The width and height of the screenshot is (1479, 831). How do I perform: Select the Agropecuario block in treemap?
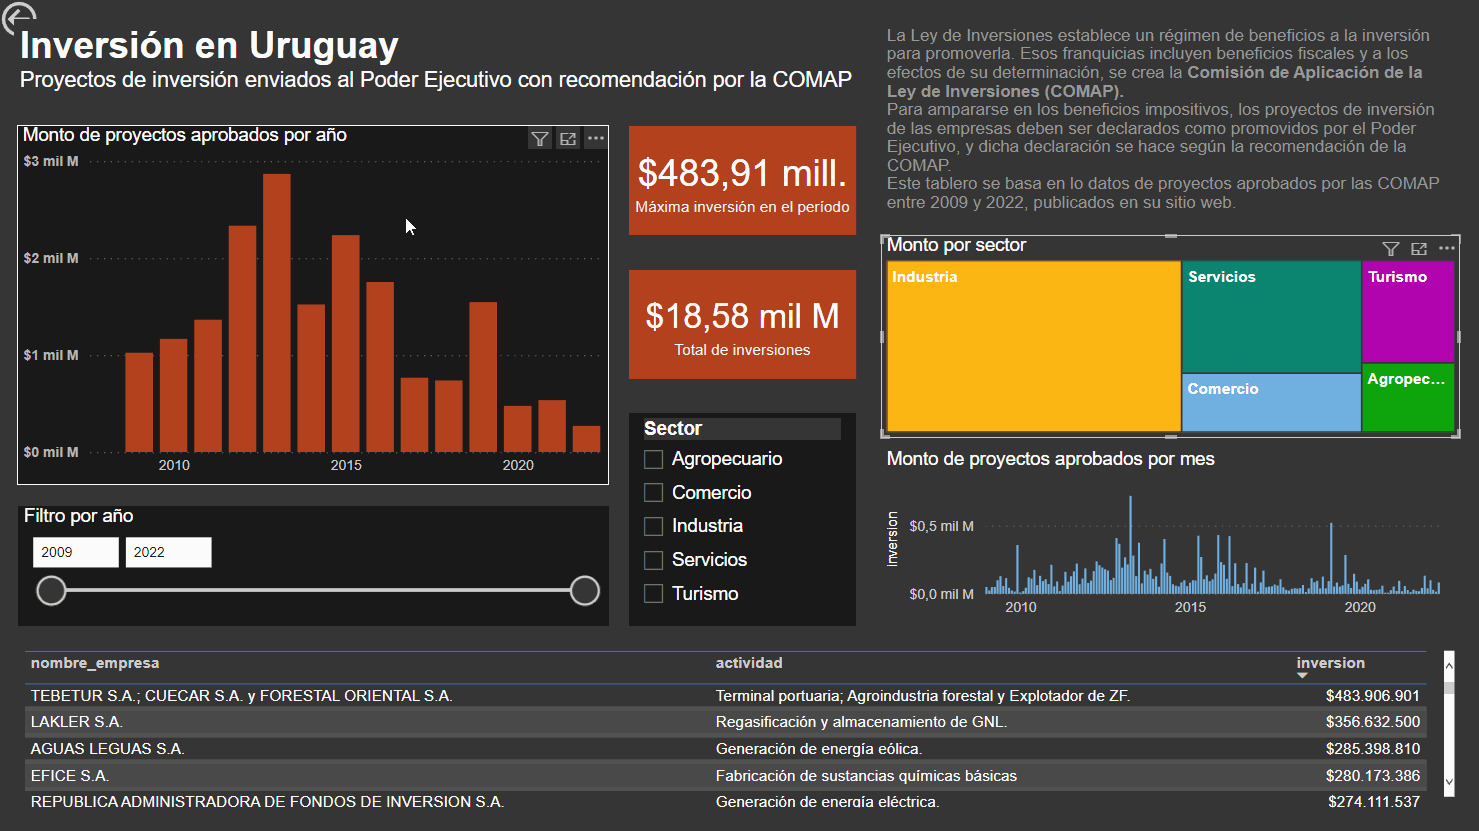point(1408,397)
